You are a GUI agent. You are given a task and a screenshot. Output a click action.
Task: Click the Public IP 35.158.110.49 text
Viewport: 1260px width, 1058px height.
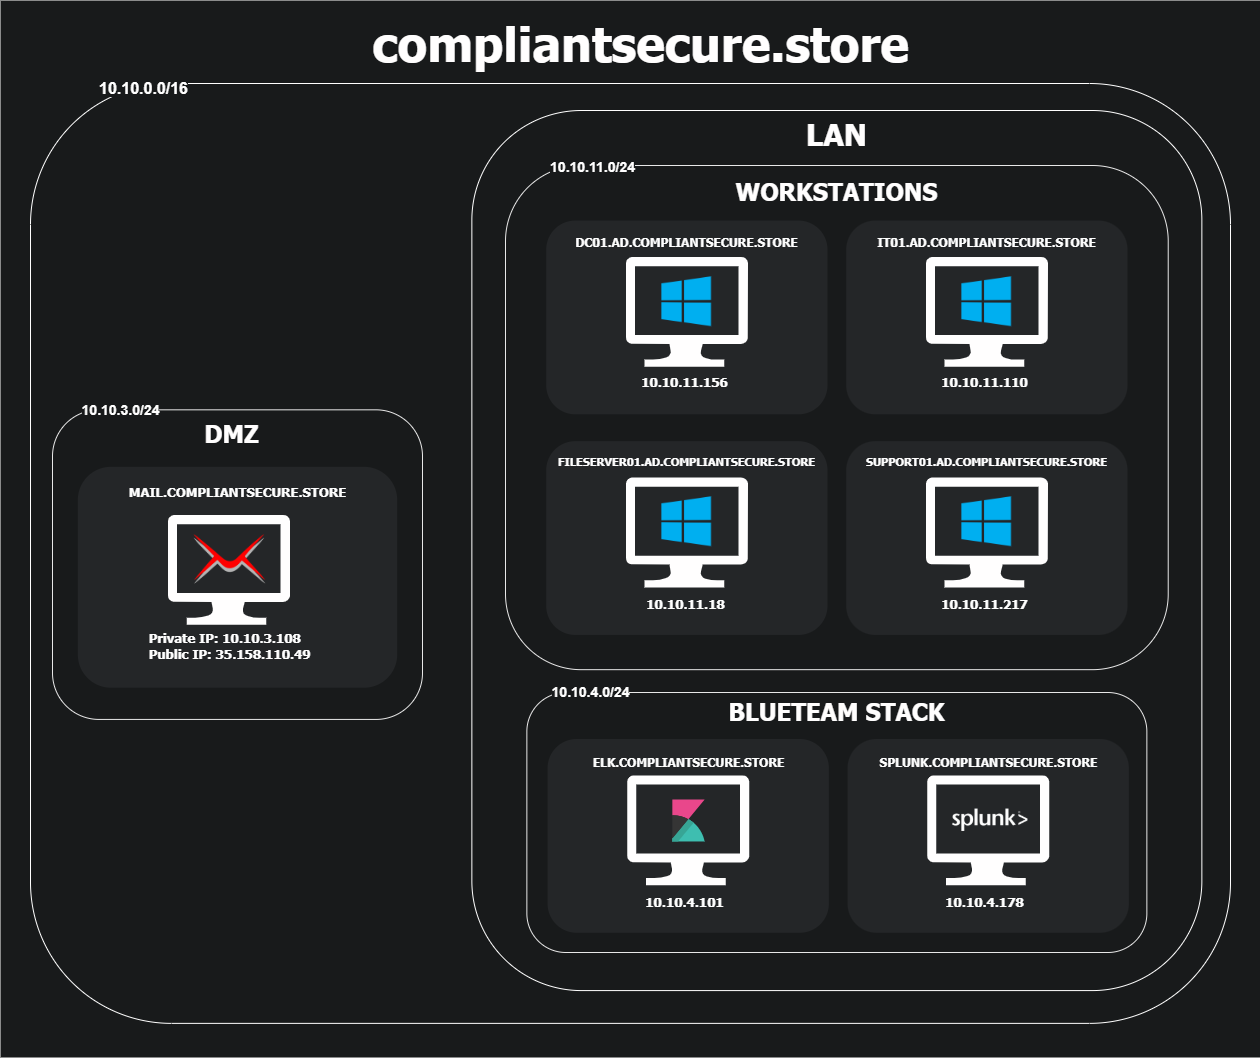point(231,655)
